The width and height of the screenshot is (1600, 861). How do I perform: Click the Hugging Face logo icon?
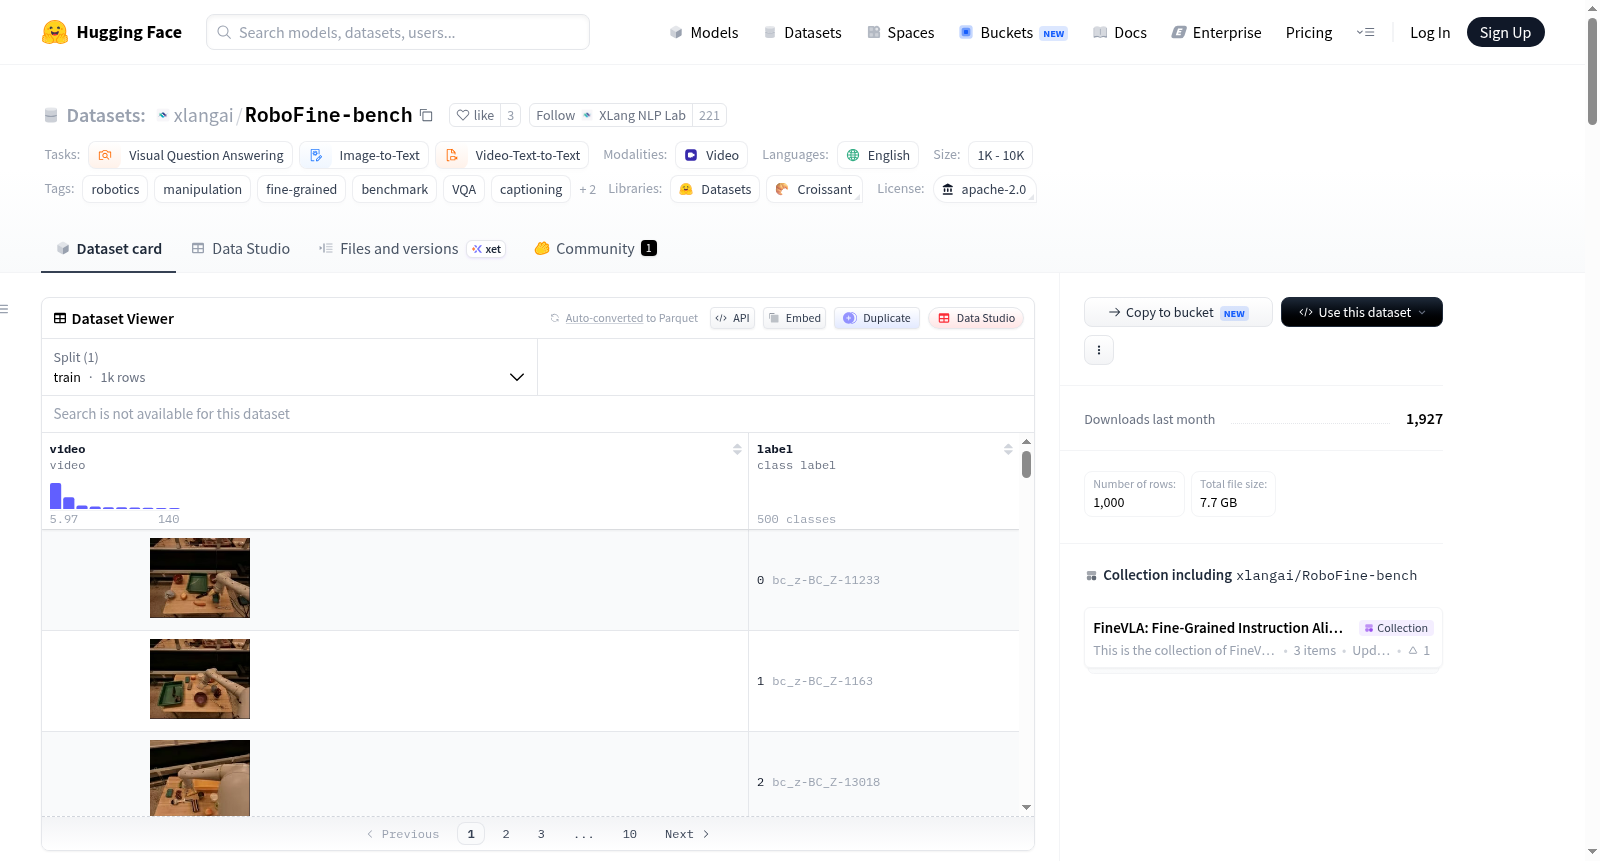[x=55, y=32]
